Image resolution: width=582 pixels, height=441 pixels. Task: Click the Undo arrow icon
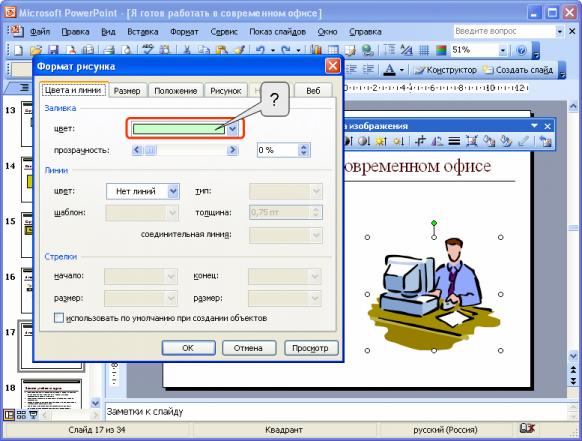click(260, 50)
